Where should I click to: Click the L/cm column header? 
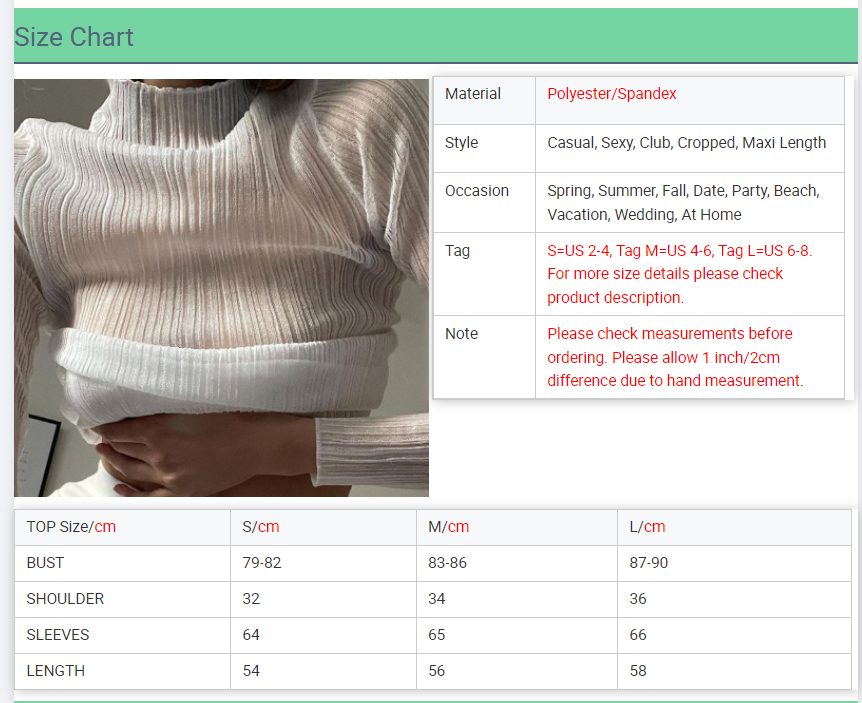point(647,527)
